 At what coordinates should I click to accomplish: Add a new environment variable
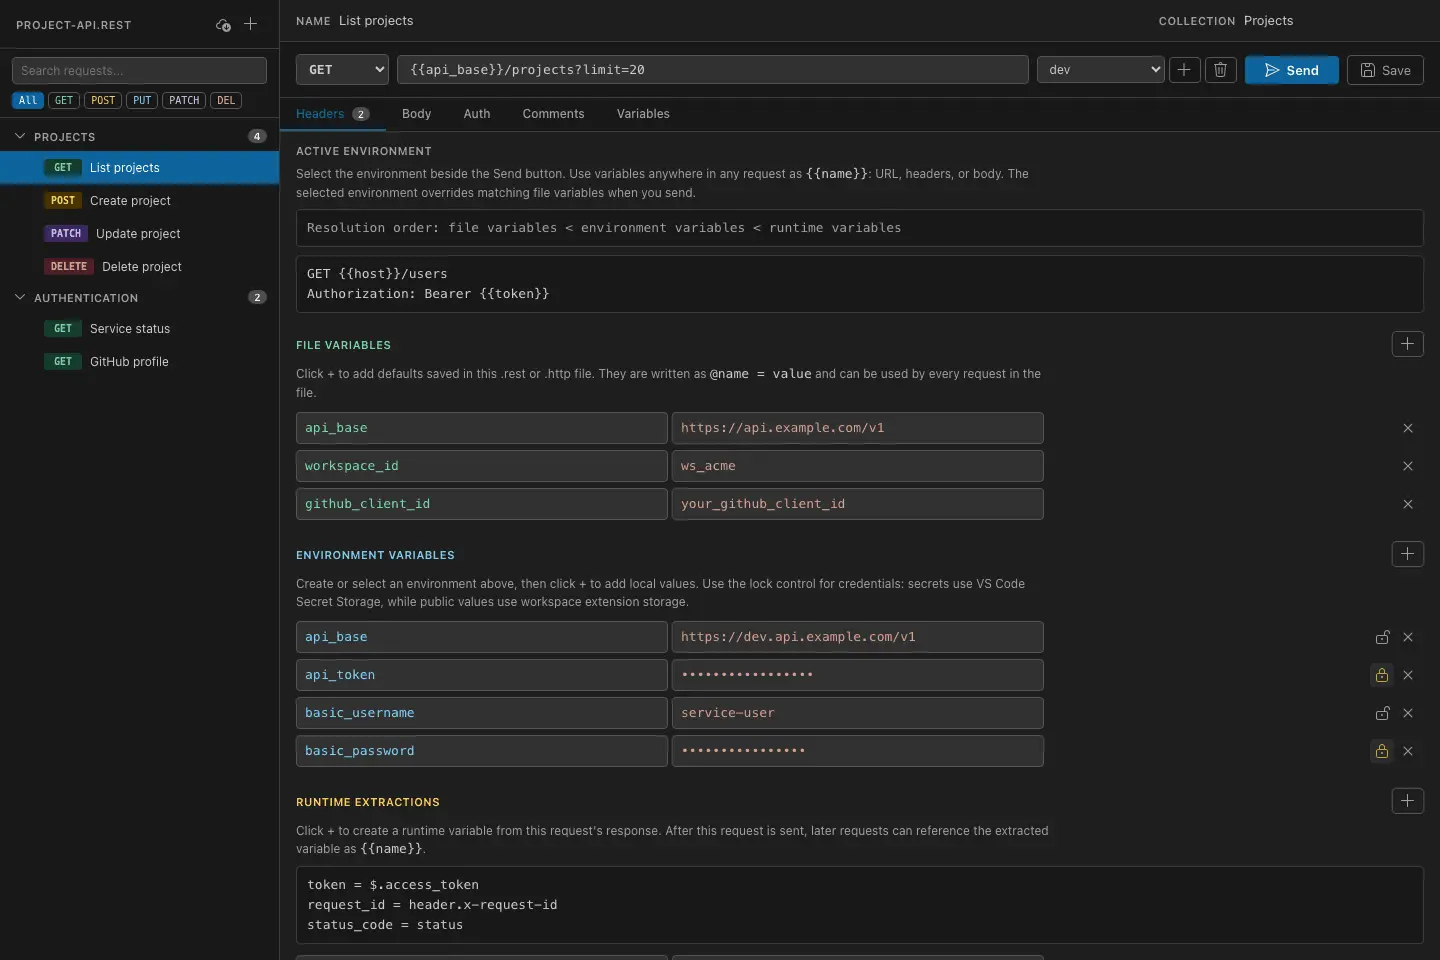(x=1407, y=554)
